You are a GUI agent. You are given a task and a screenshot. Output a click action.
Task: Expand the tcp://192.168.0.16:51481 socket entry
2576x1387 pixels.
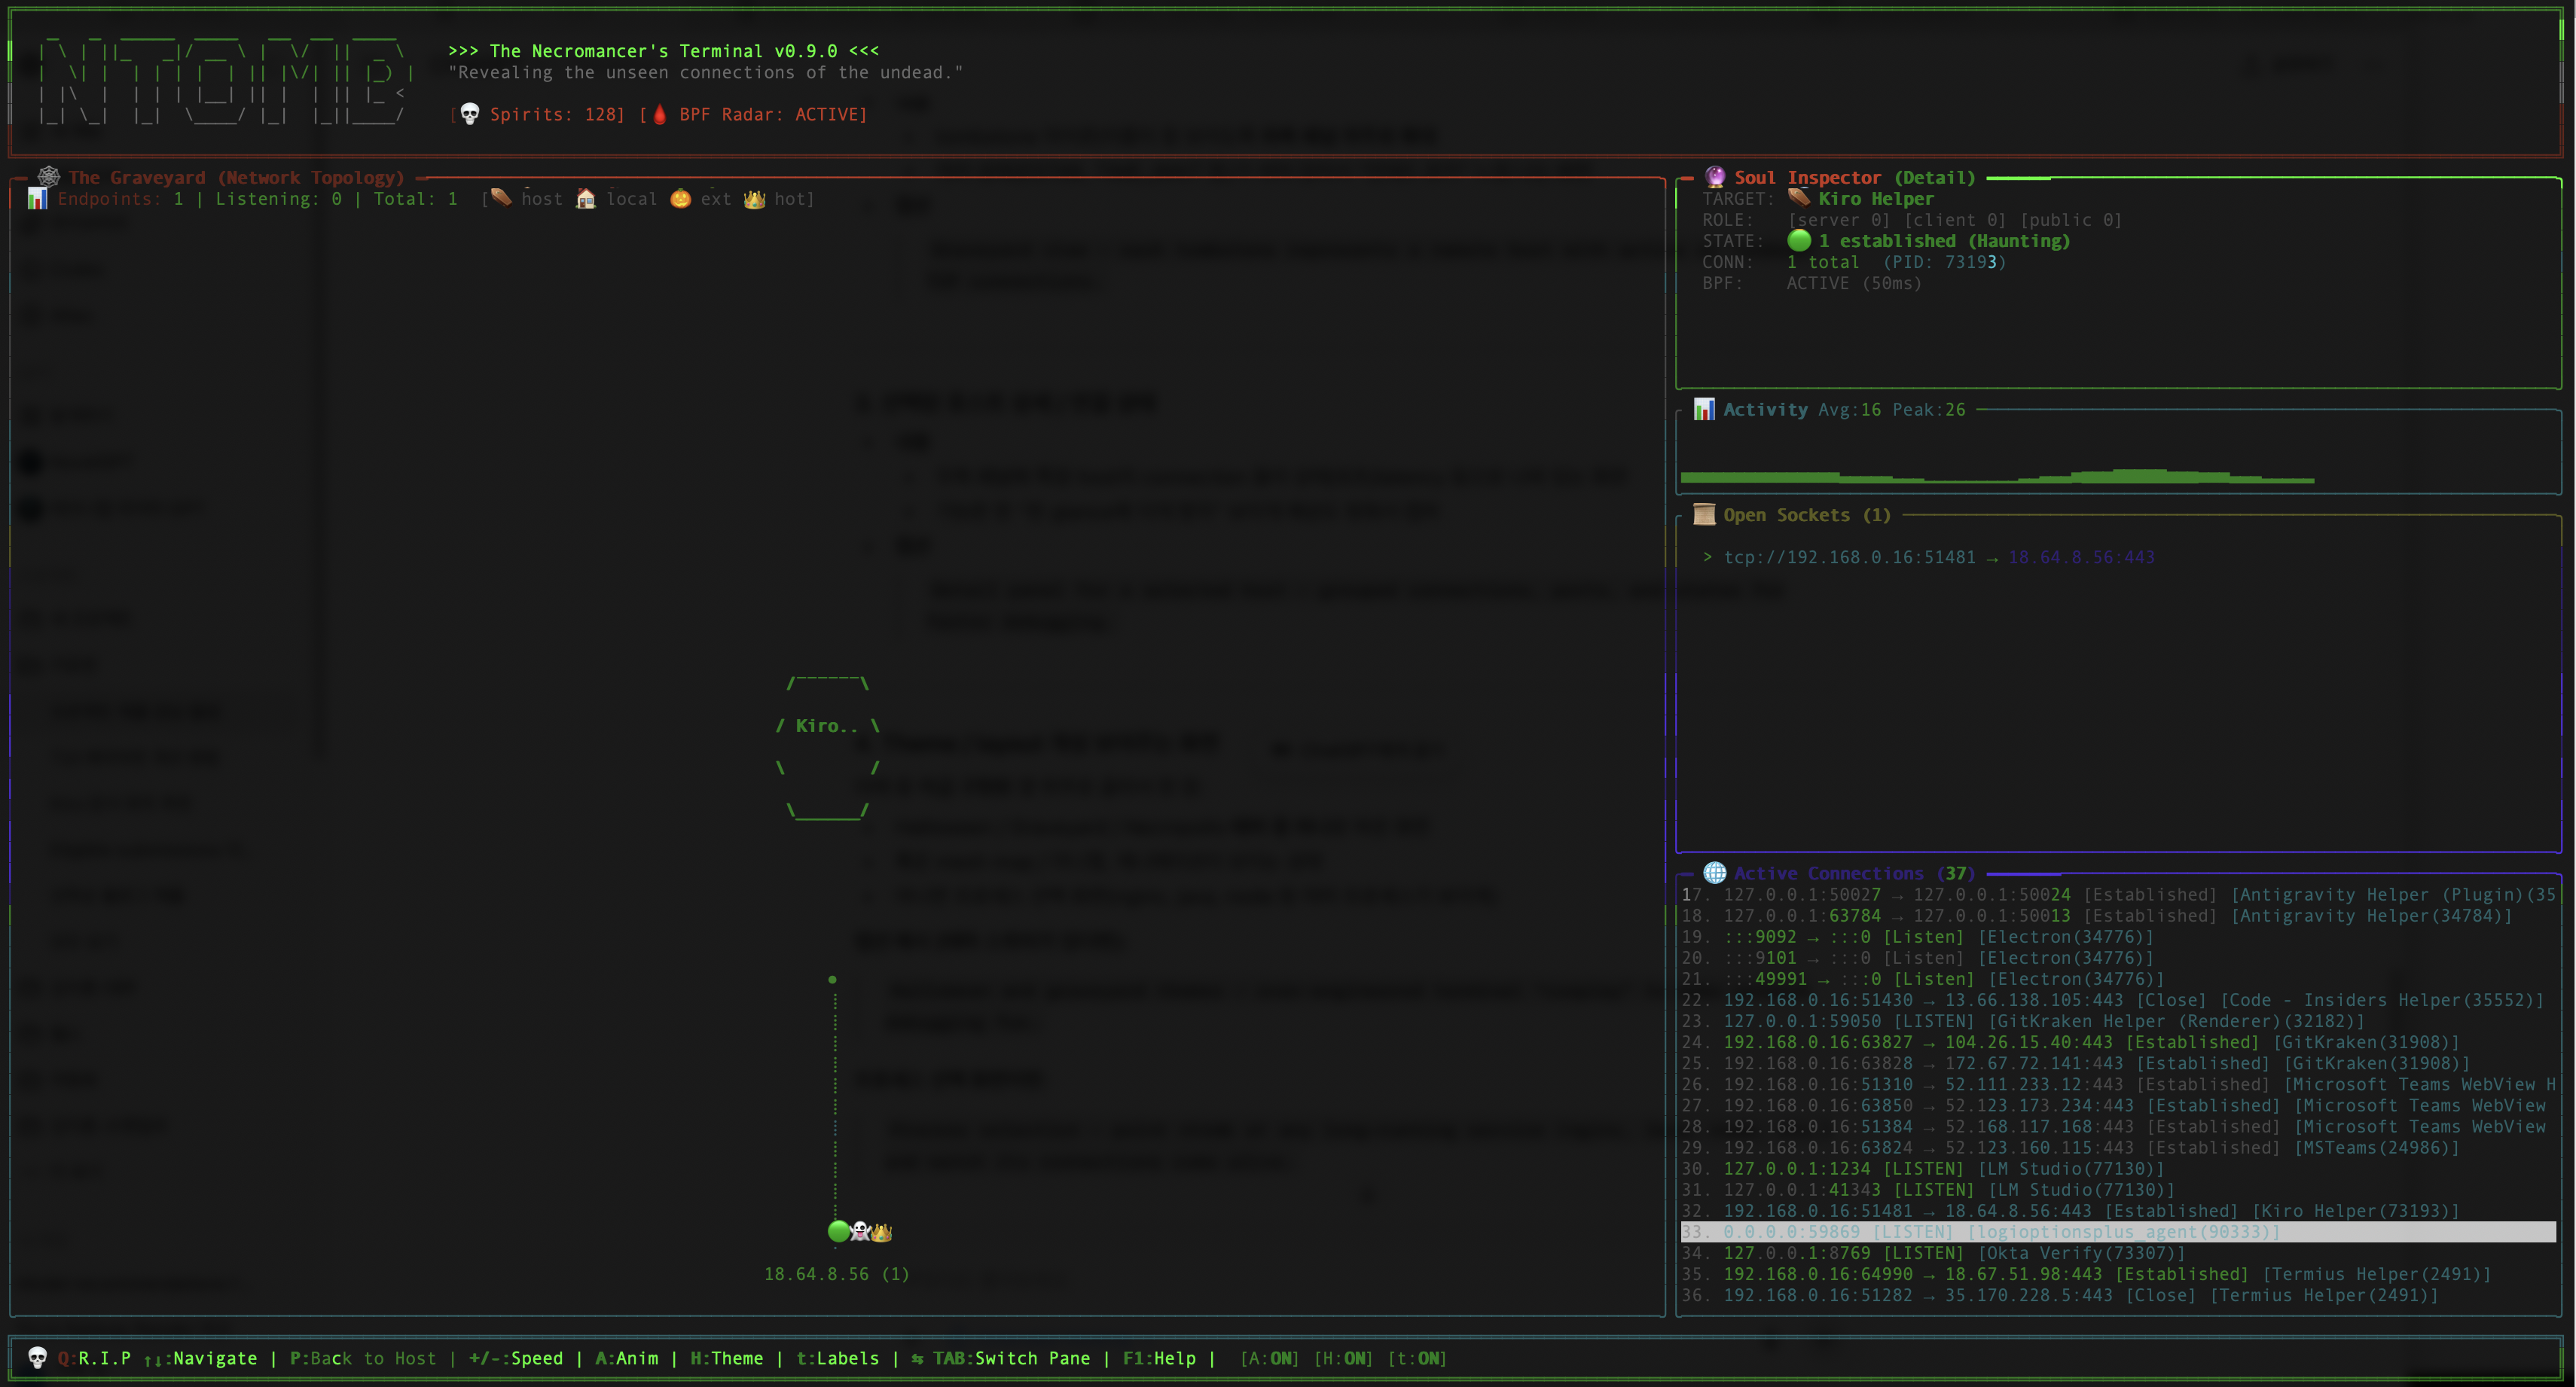tap(1849, 557)
